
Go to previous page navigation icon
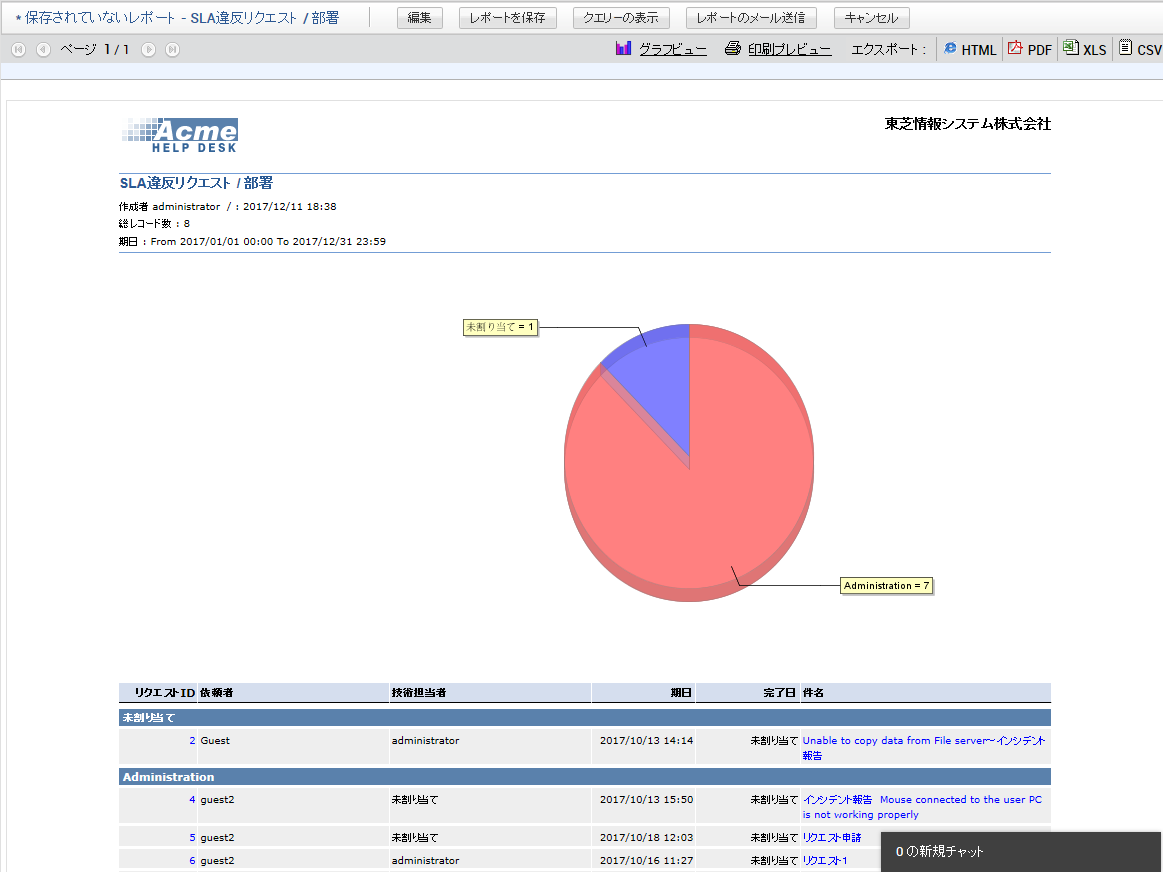click(x=43, y=50)
